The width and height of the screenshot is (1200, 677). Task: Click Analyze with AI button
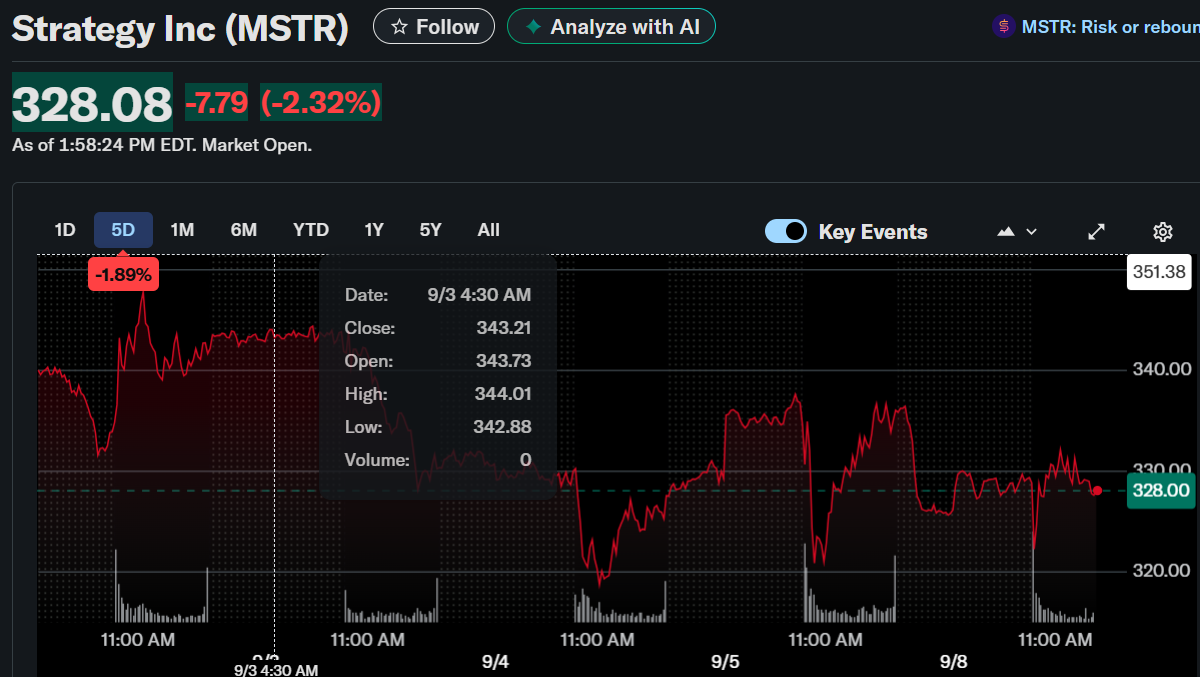coord(611,27)
